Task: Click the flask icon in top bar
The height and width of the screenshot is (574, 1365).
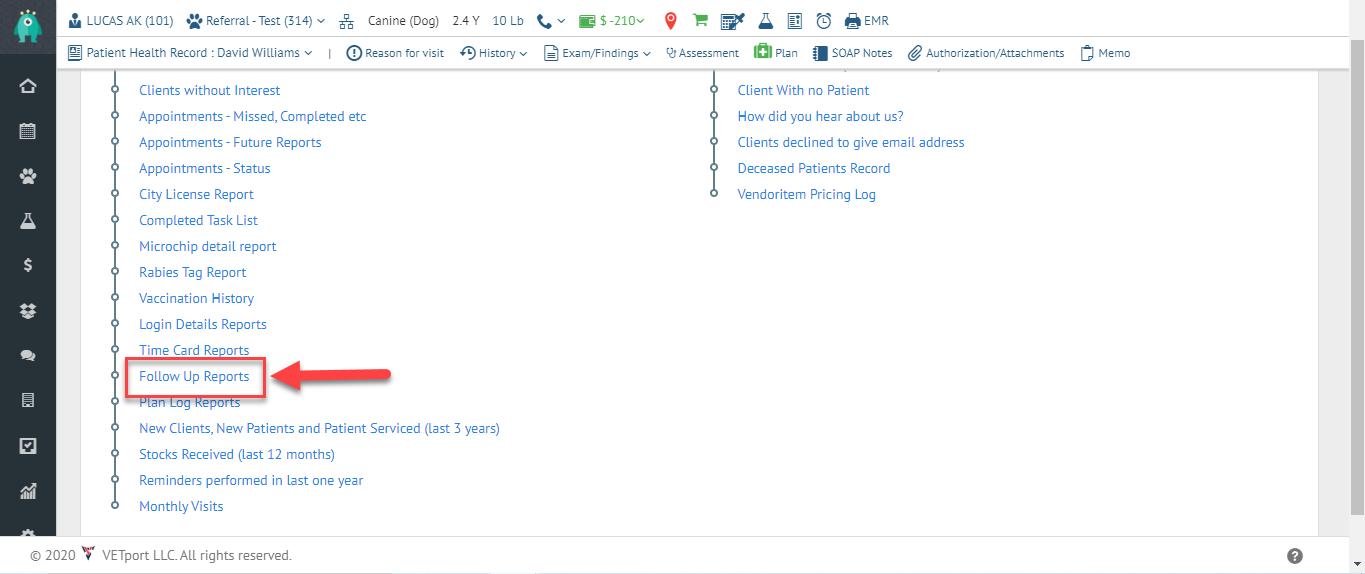Action: tap(766, 20)
